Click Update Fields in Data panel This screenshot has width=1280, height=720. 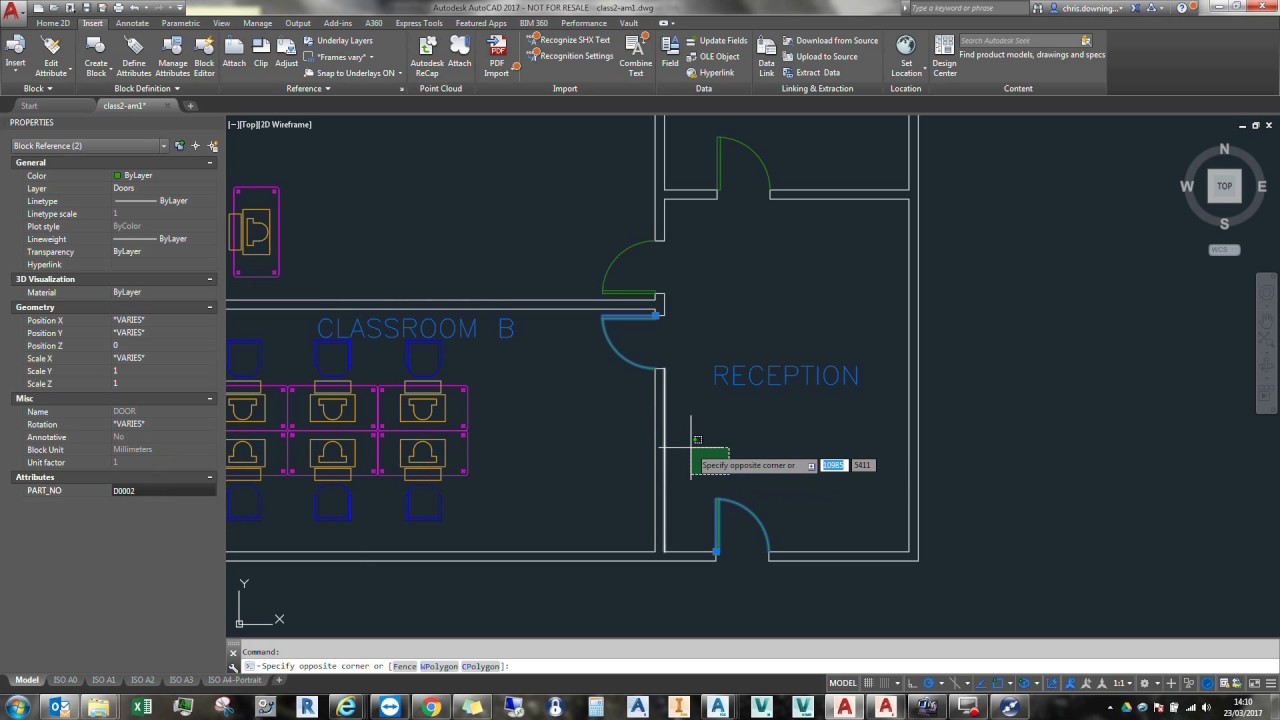[717, 41]
